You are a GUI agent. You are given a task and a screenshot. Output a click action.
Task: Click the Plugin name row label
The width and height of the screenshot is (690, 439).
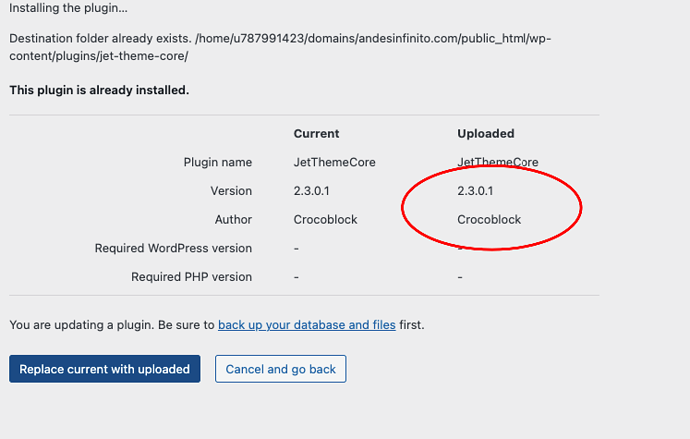(218, 162)
